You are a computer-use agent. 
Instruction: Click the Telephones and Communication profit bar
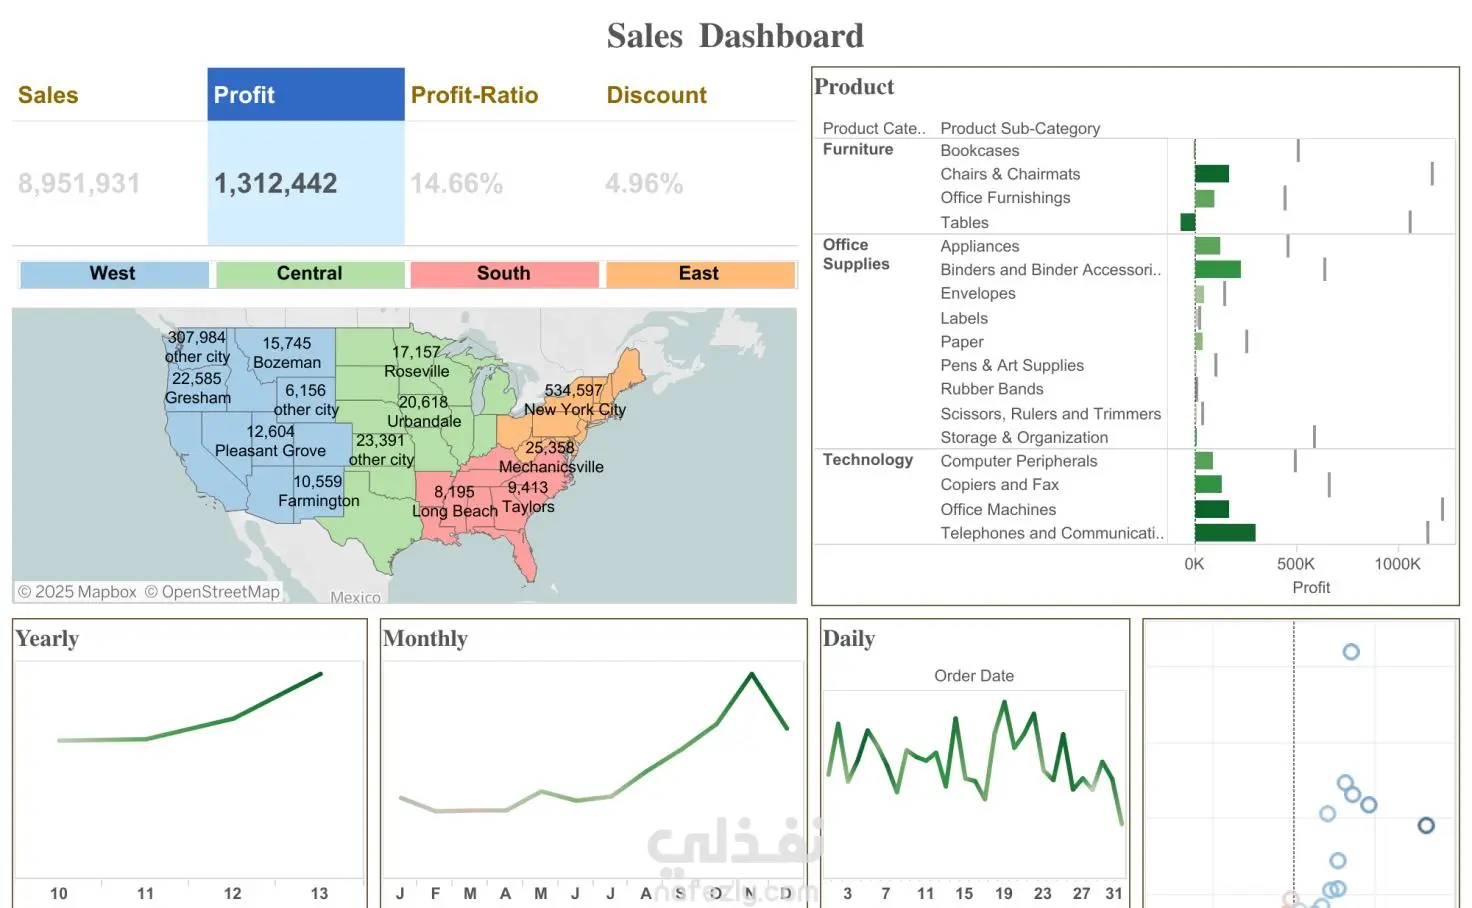coord(1225,533)
